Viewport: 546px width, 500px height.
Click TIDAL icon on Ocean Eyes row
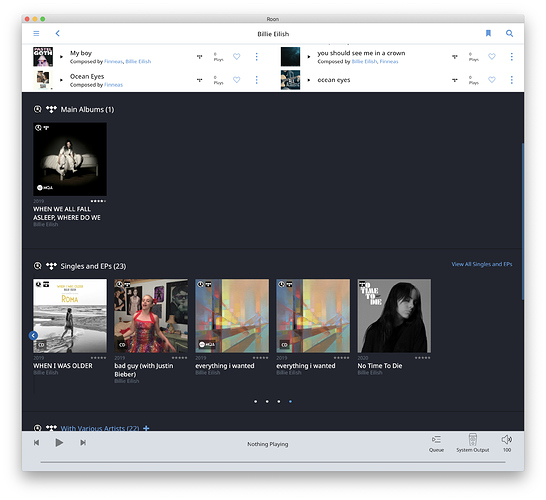tap(200, 80)
